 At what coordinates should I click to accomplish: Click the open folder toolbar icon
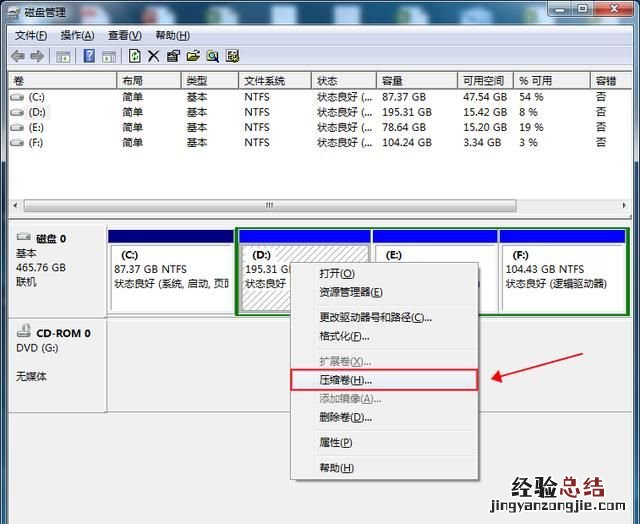point(193,56)
